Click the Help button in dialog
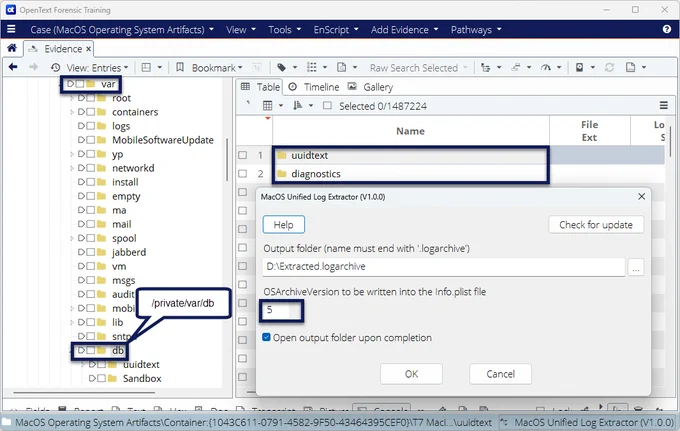This screenshot has height=431, width=680. tap(284, 225)
